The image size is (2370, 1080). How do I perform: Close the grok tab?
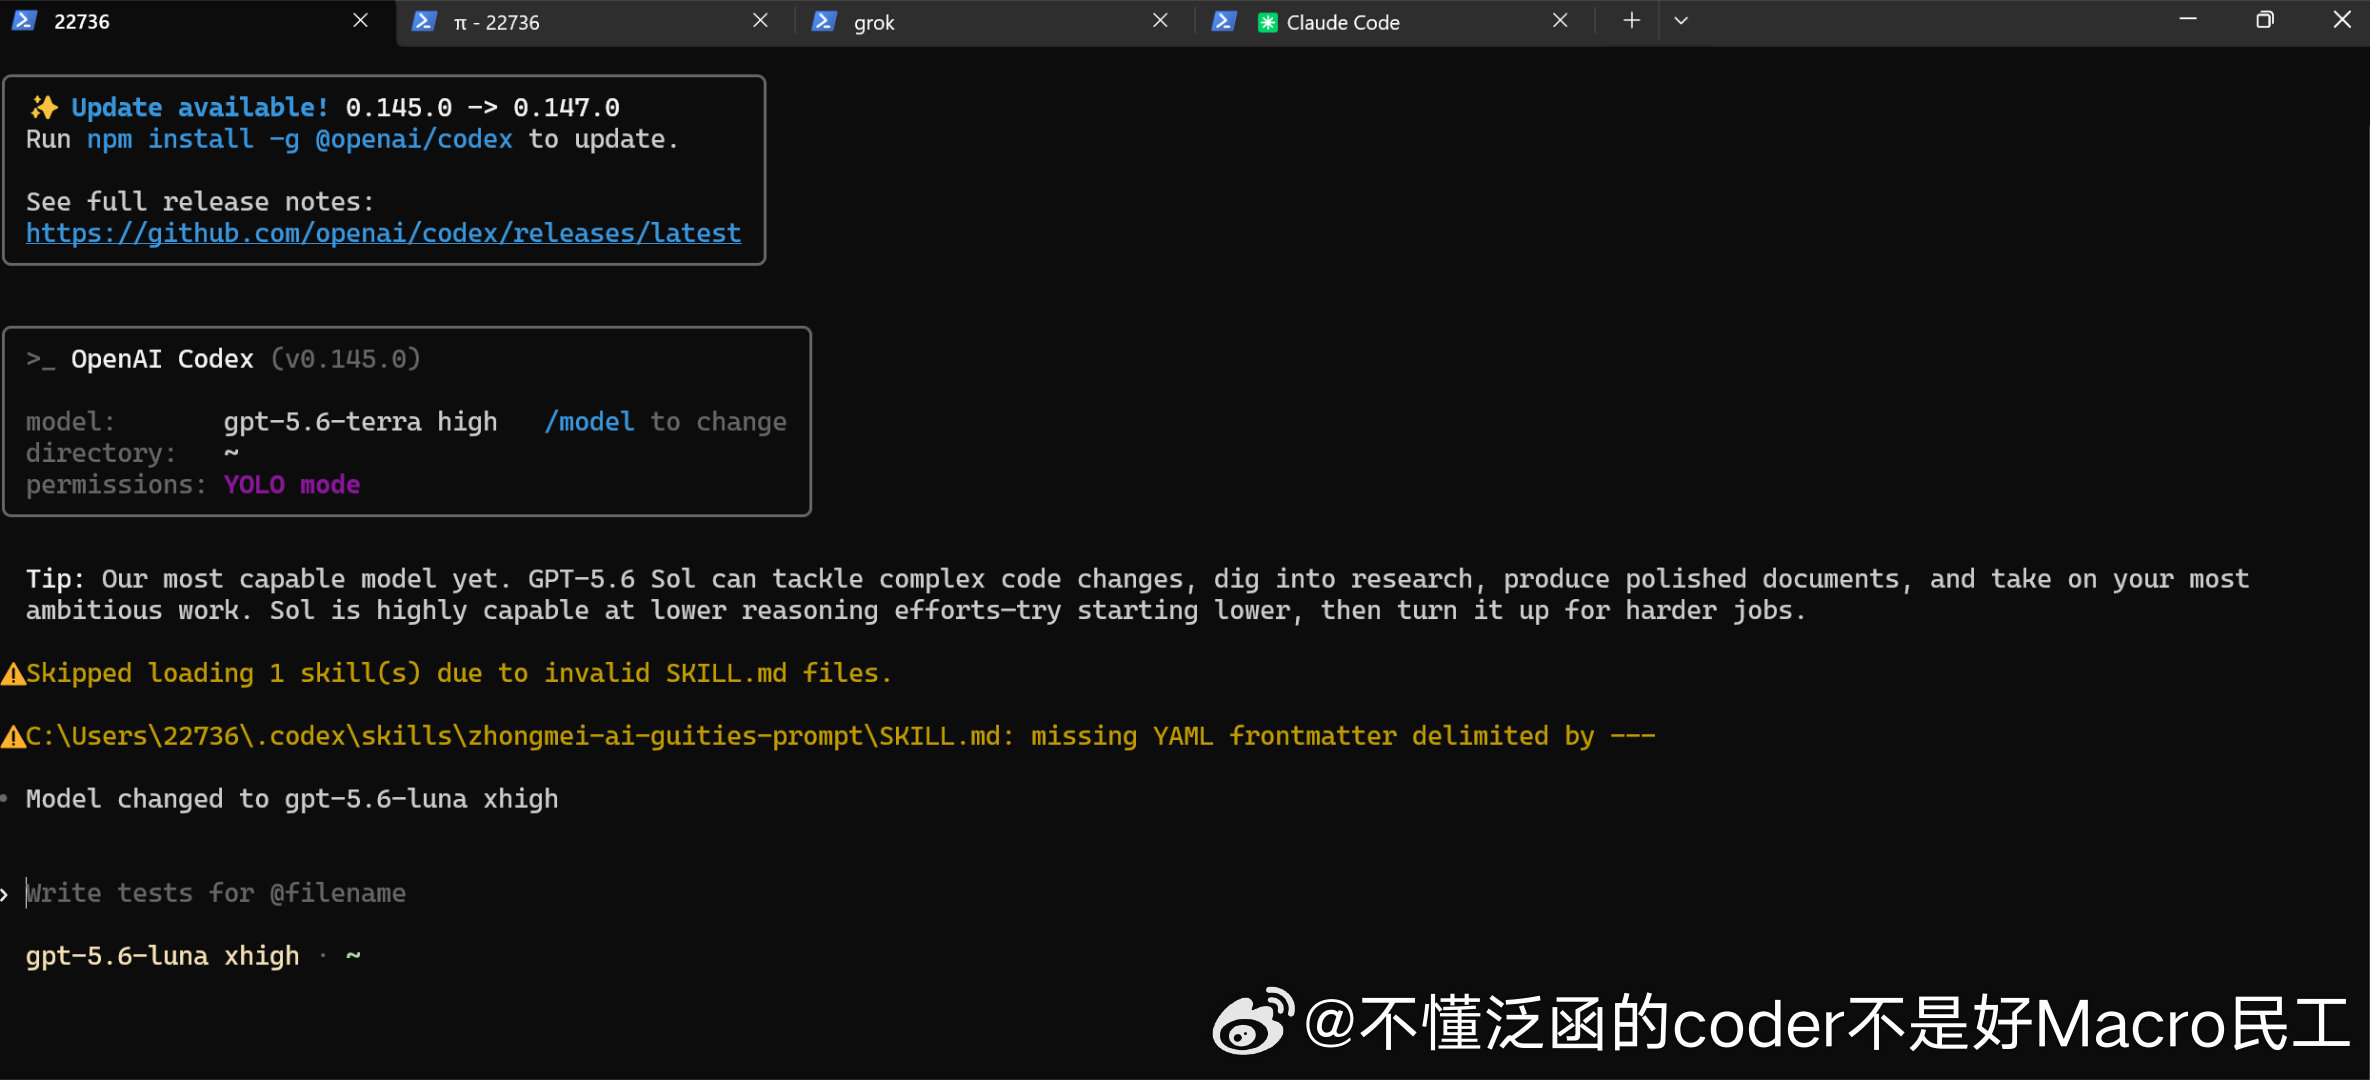pos(1160,21)
